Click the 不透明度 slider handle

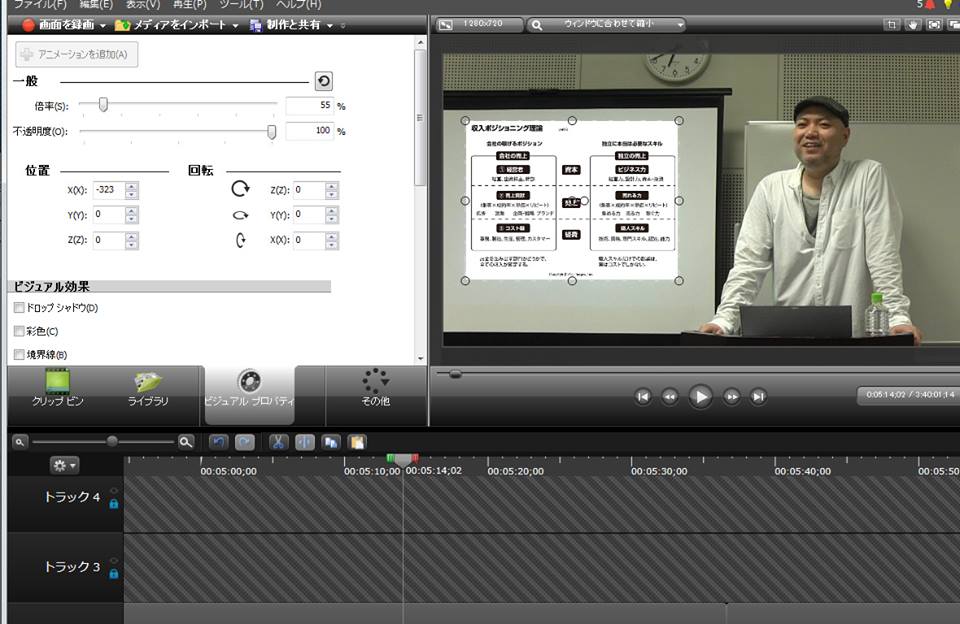(x=271, y=131)
